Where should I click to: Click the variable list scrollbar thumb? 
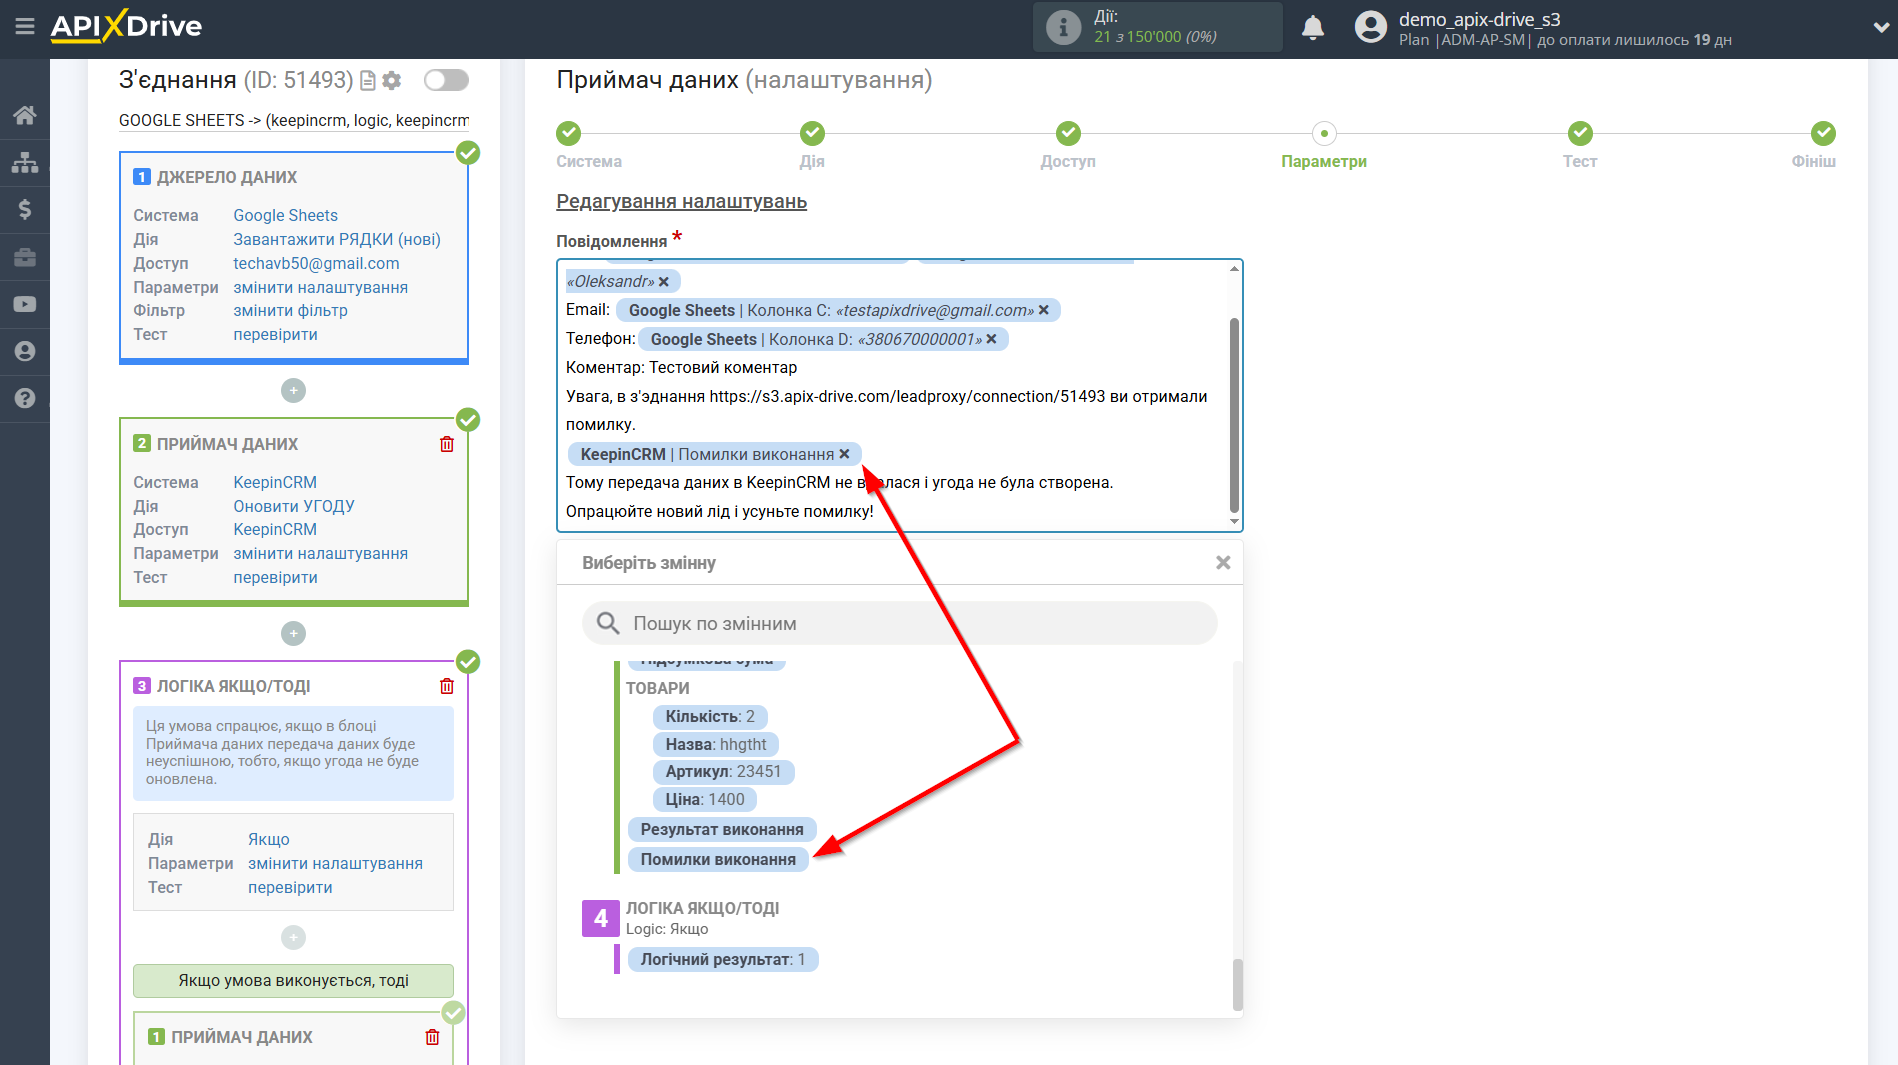[x=1238, y=985]
